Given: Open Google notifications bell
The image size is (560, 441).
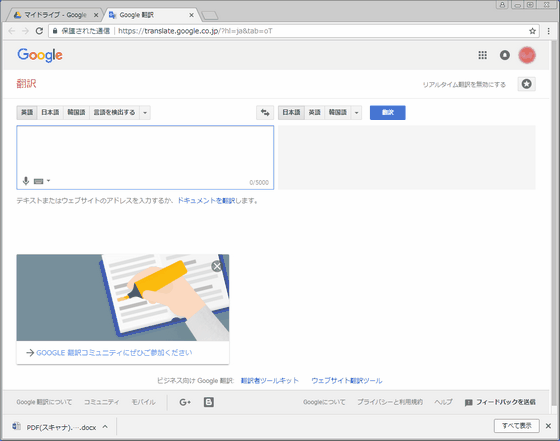Looking at the screenshot, I should pyautogui.click(x=505, y=55).
